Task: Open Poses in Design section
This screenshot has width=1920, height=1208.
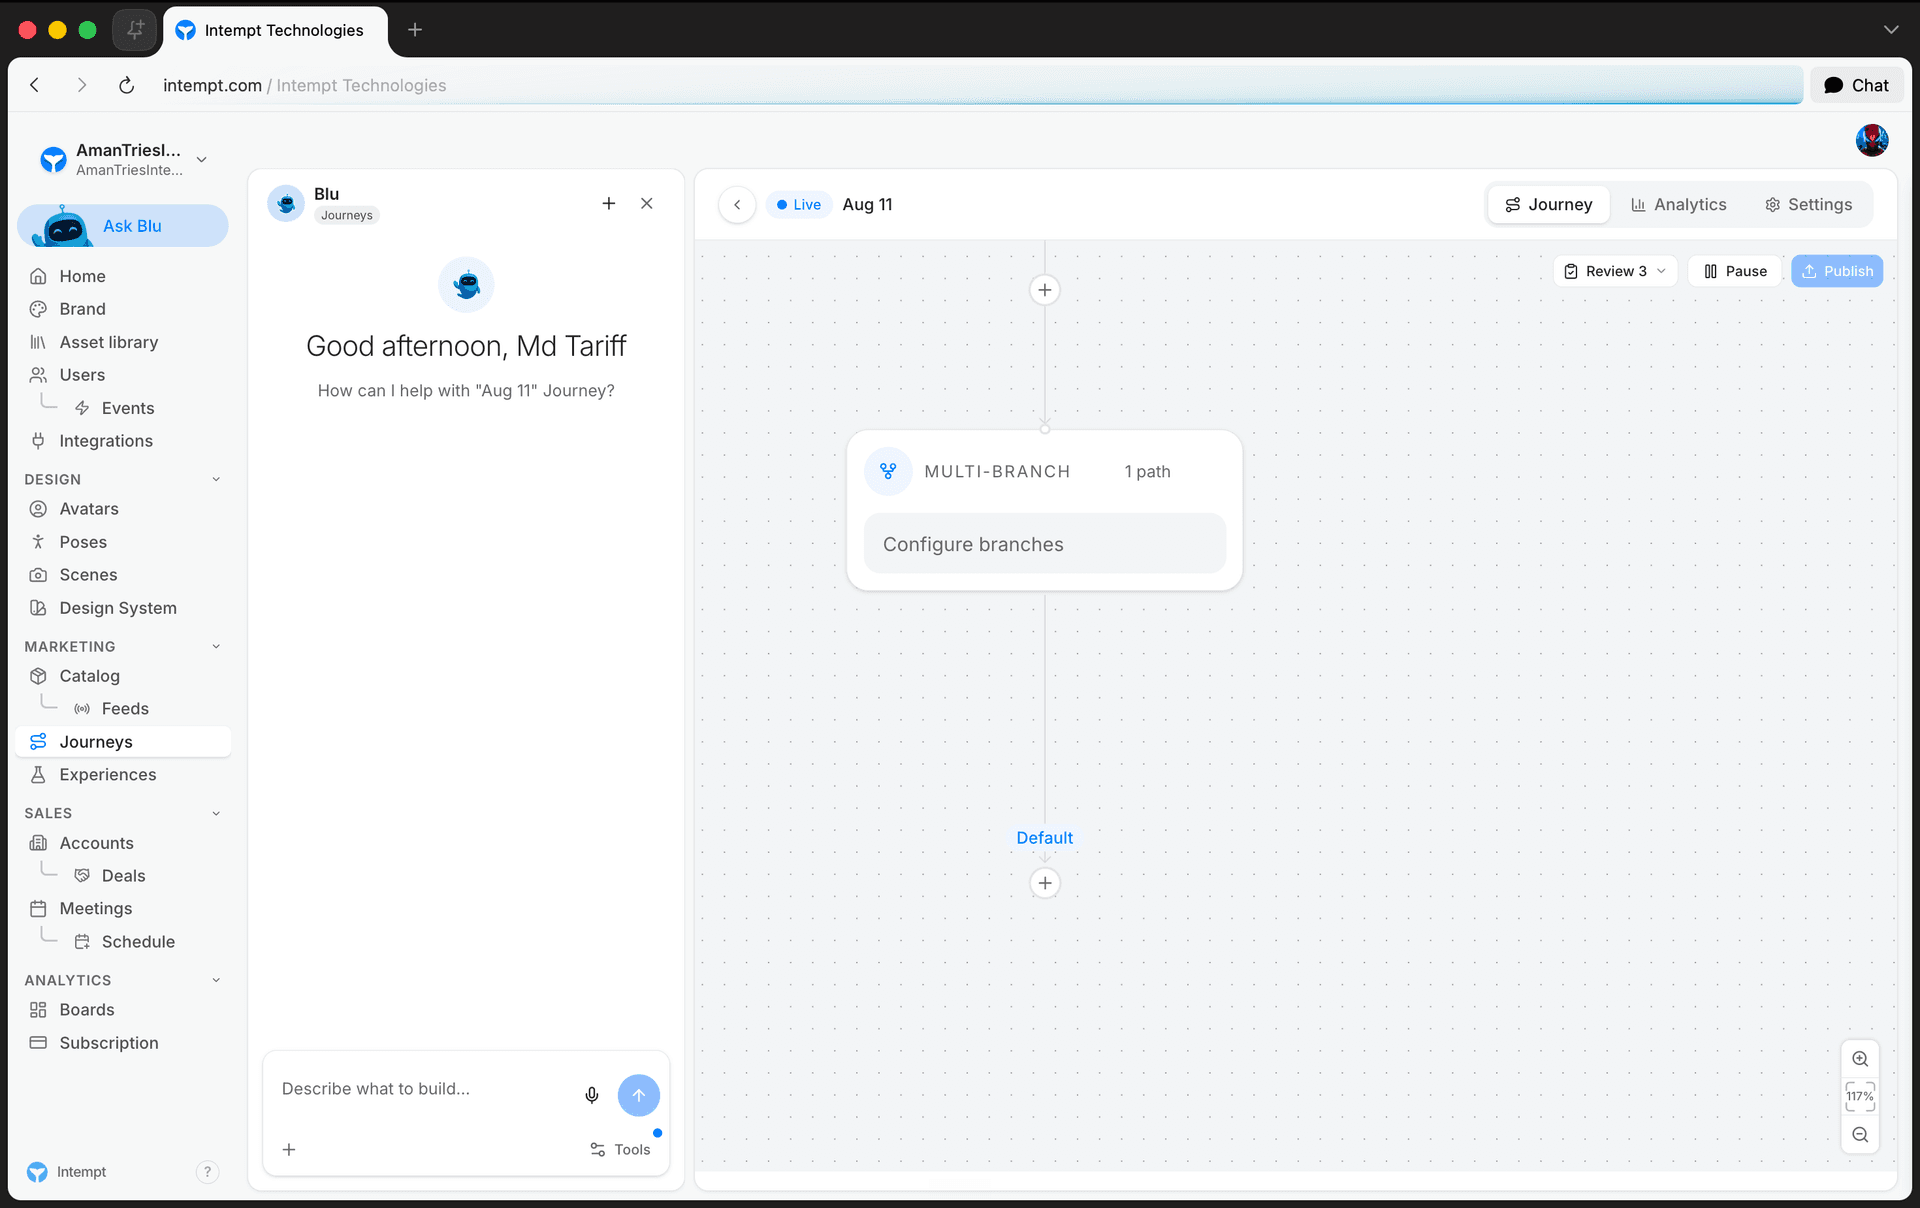Action: 123,542
